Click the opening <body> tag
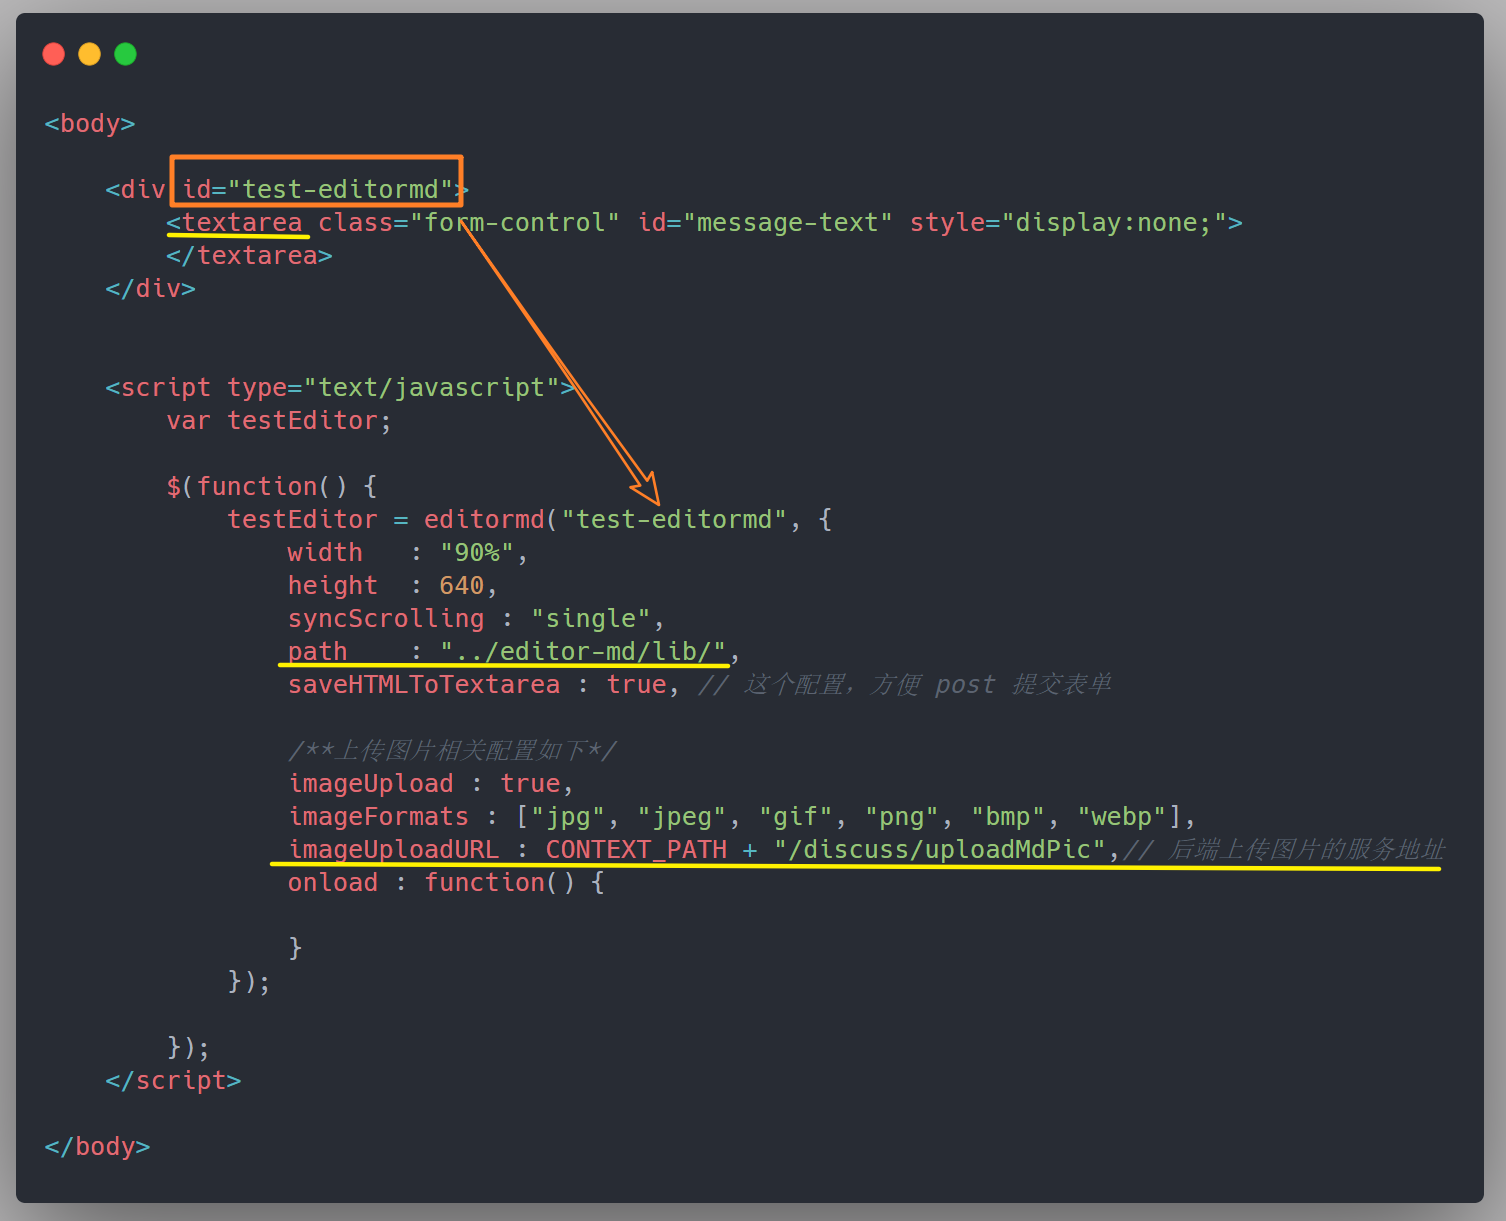This screenshot has width=1506, height=1221. [x=90, y=123]
